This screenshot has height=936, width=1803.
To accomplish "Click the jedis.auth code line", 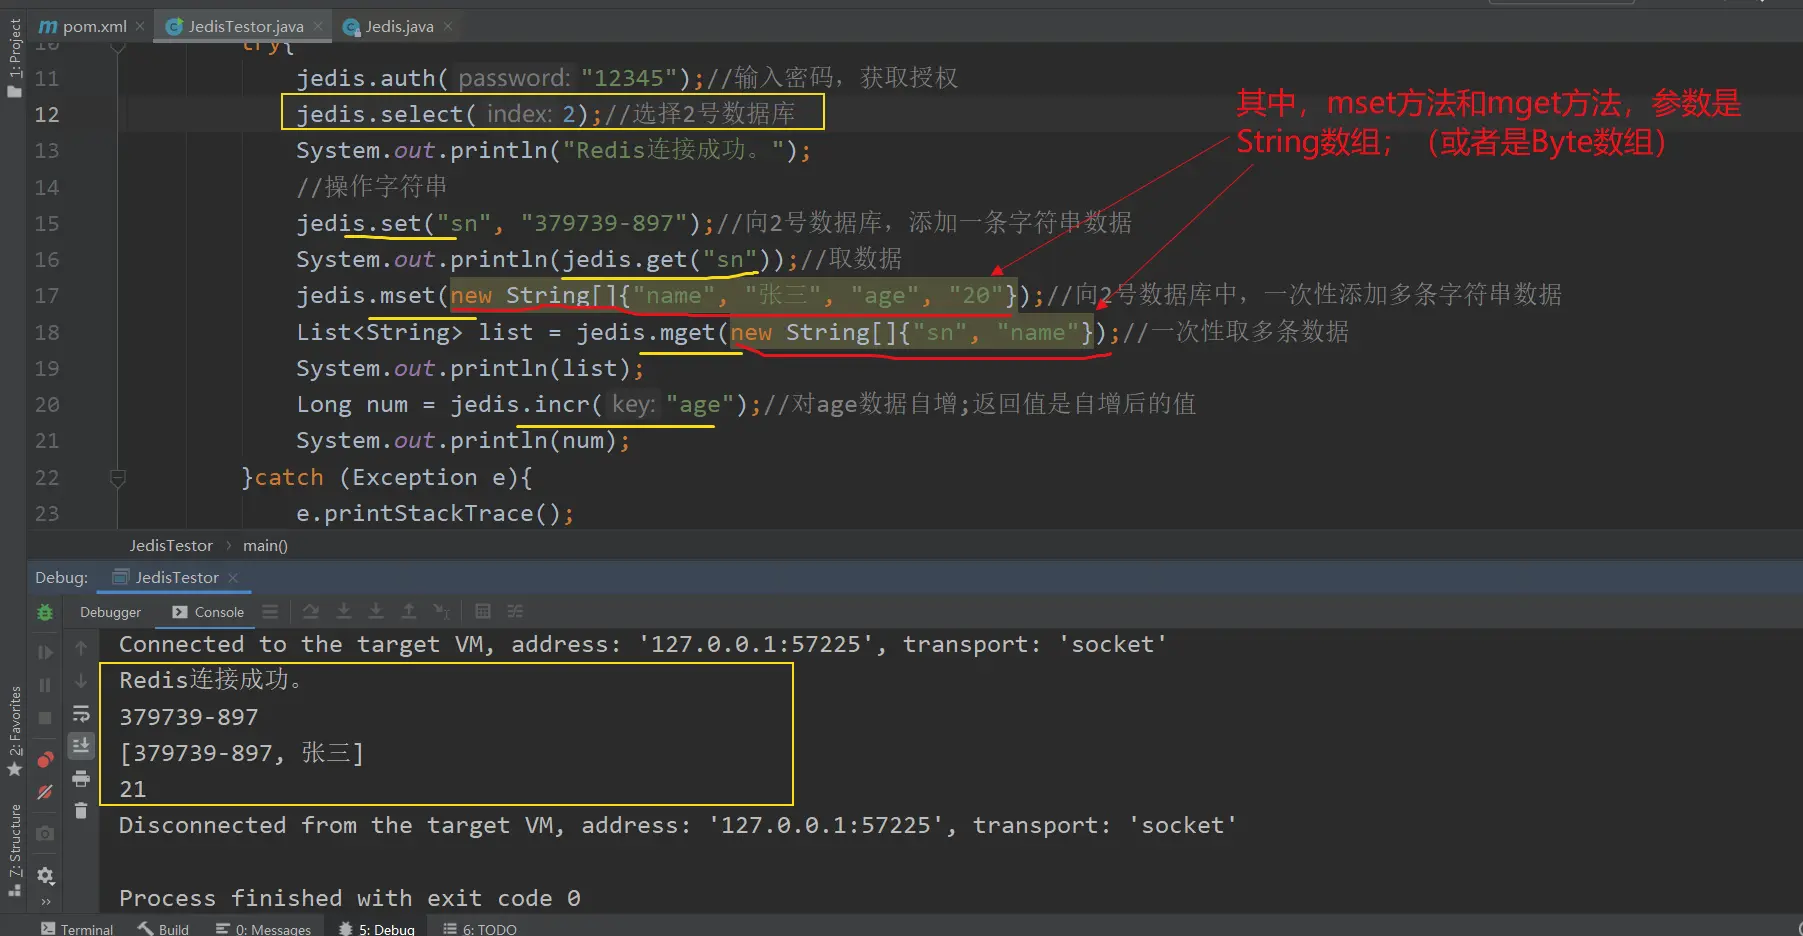I will 627,78.
